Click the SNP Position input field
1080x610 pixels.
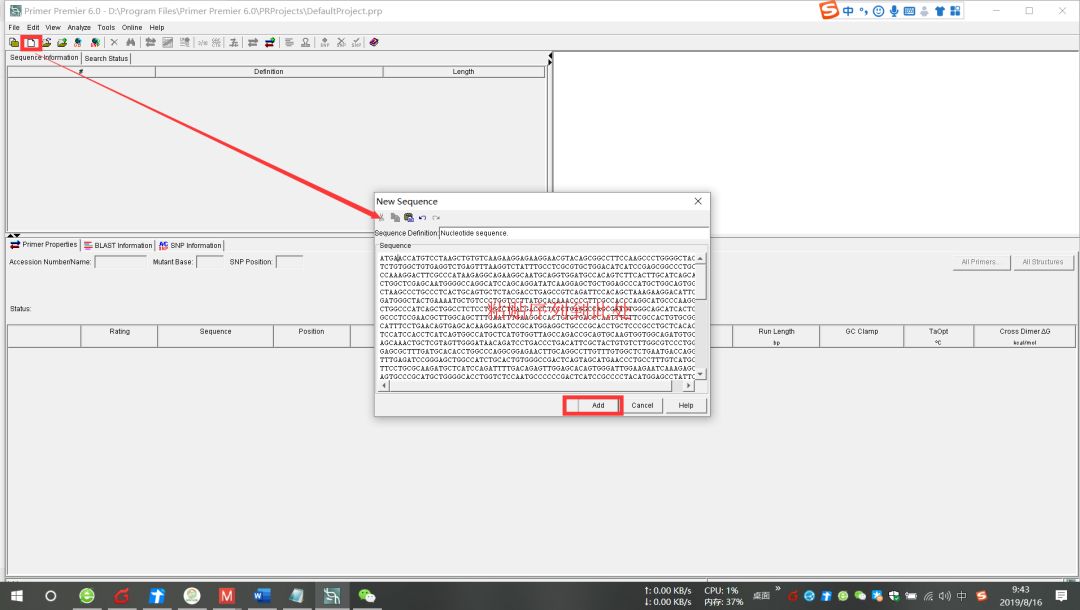(x=289, y=262)
